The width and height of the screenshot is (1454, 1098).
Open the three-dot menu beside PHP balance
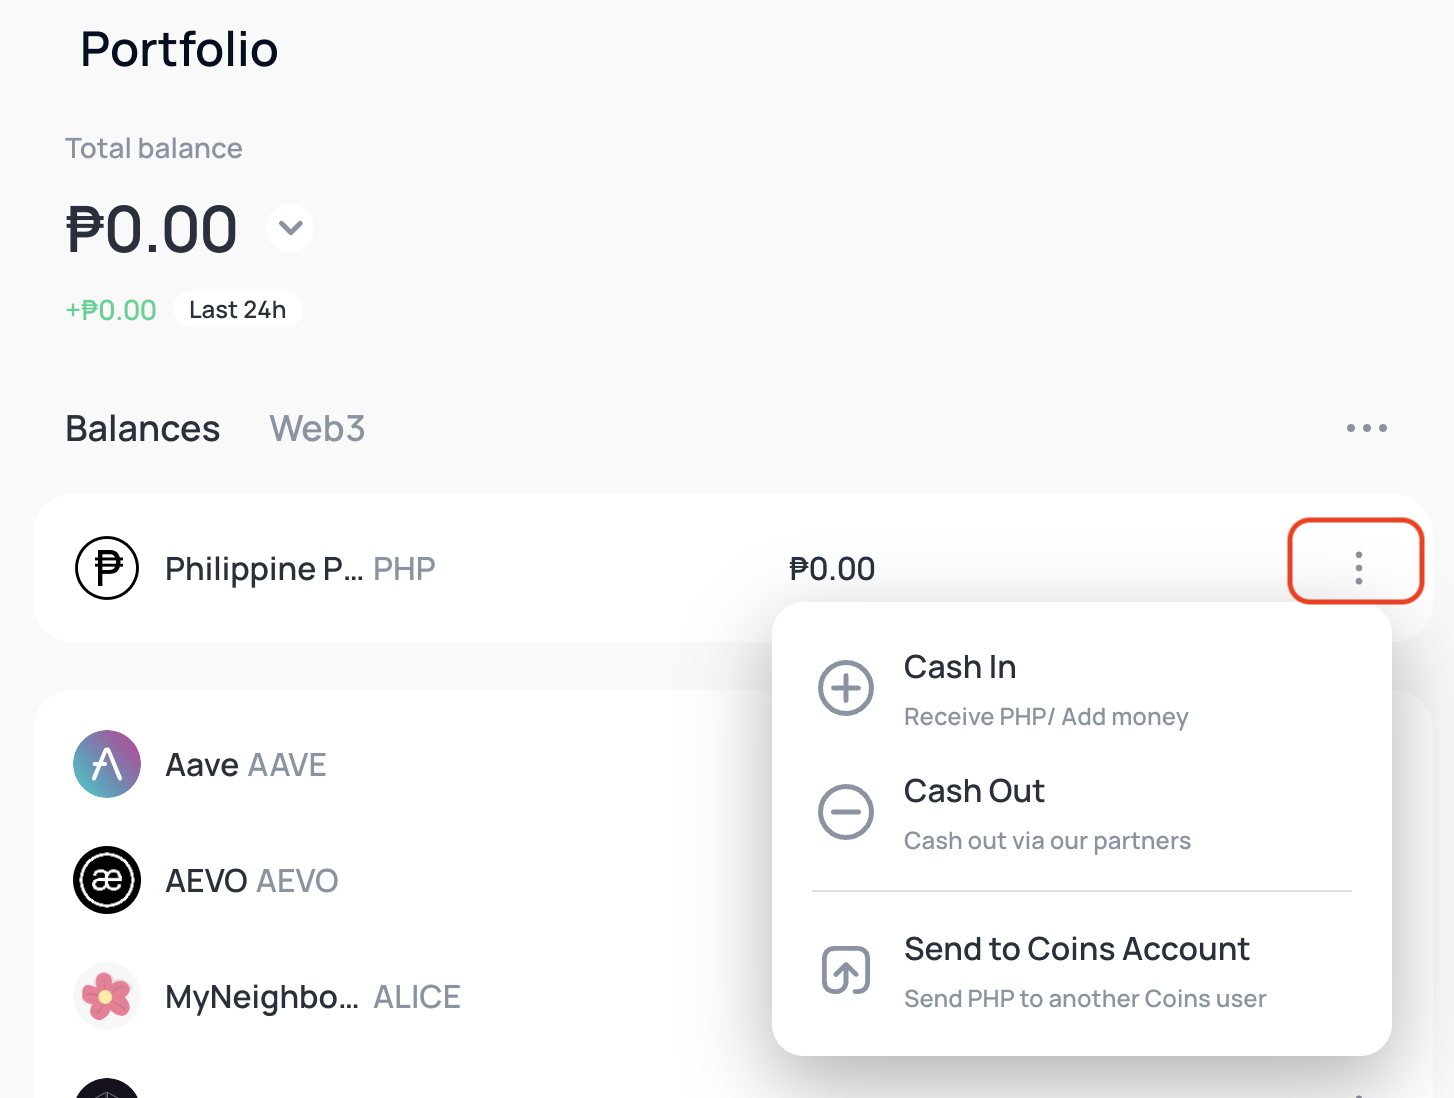(1357, 567)
